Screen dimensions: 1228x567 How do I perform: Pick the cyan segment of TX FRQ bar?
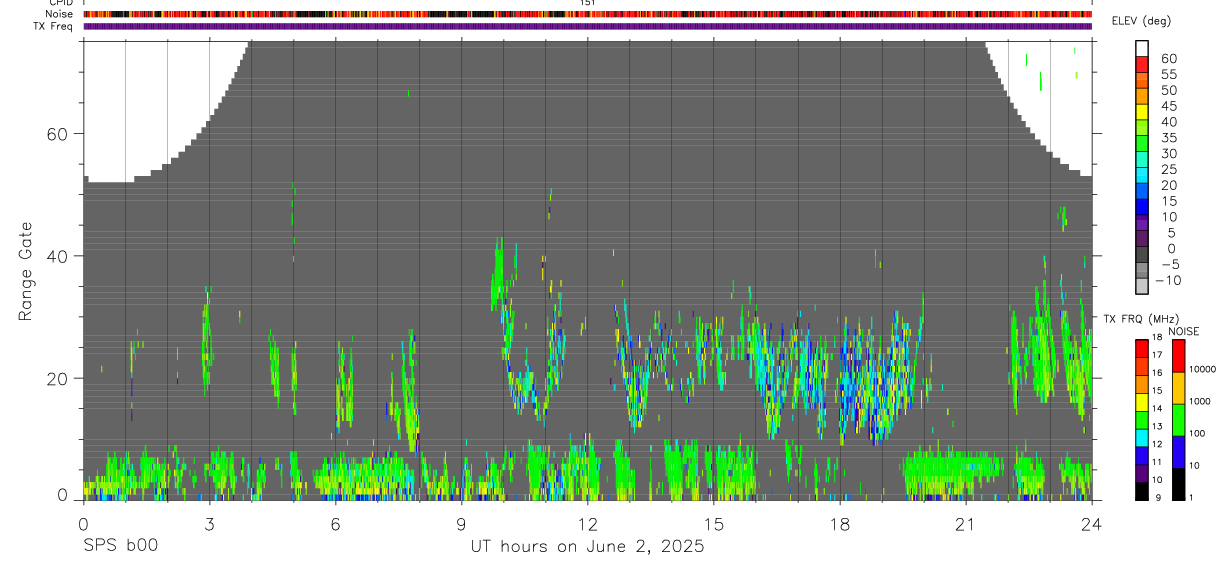coord(1141,437)
